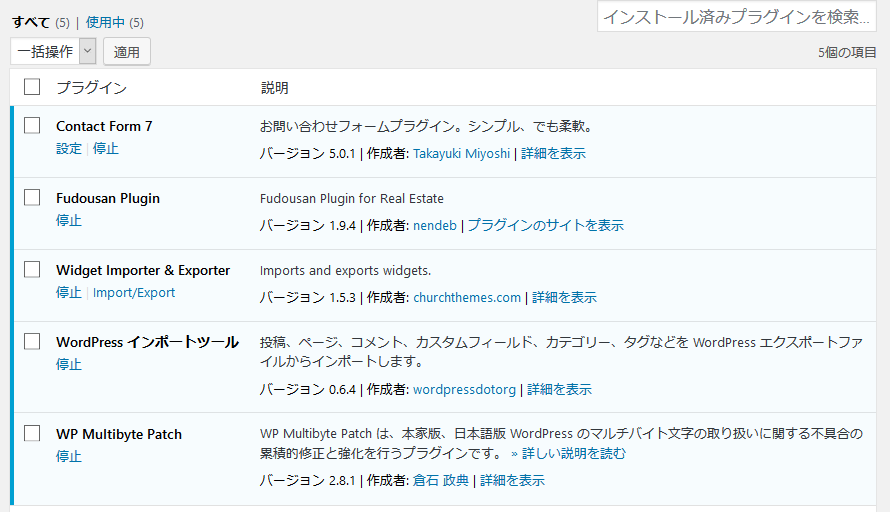
Task: Deactivate Fudousan Plugin via 停止
Action: pos(69,220)
